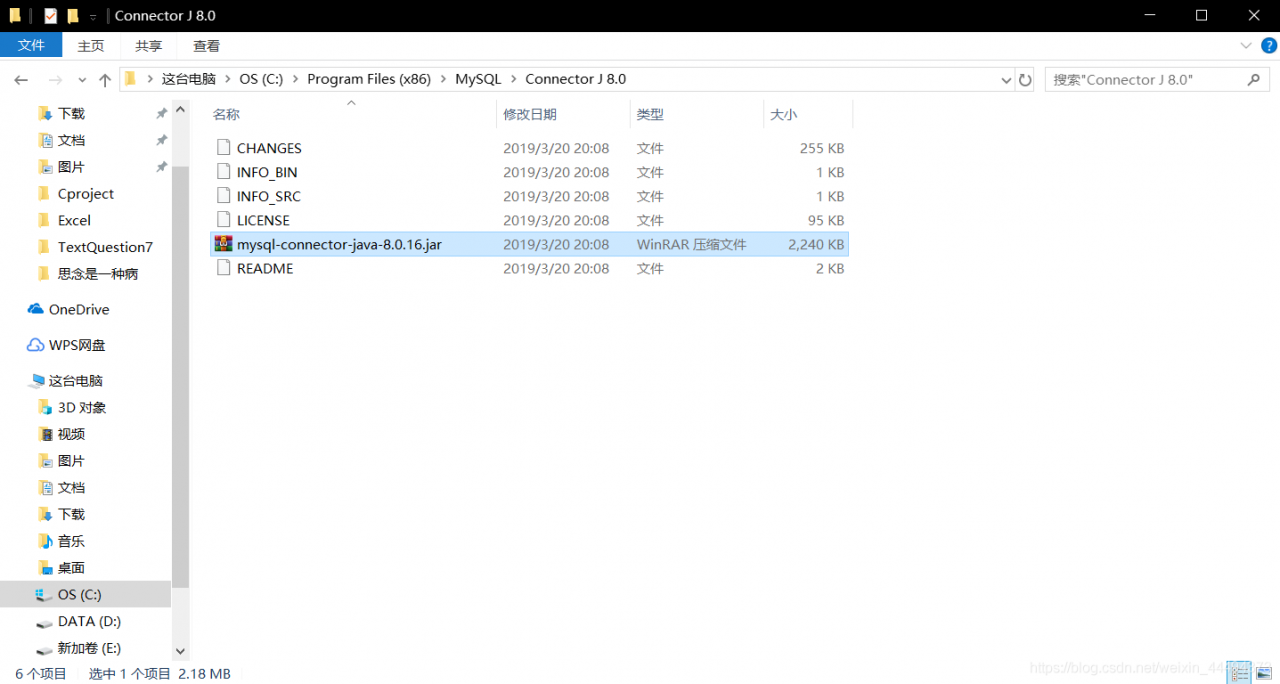Select the INFO_SRC file name
Image resolution: width=1280 pixels, height=684 pixels.
(269, 196)
